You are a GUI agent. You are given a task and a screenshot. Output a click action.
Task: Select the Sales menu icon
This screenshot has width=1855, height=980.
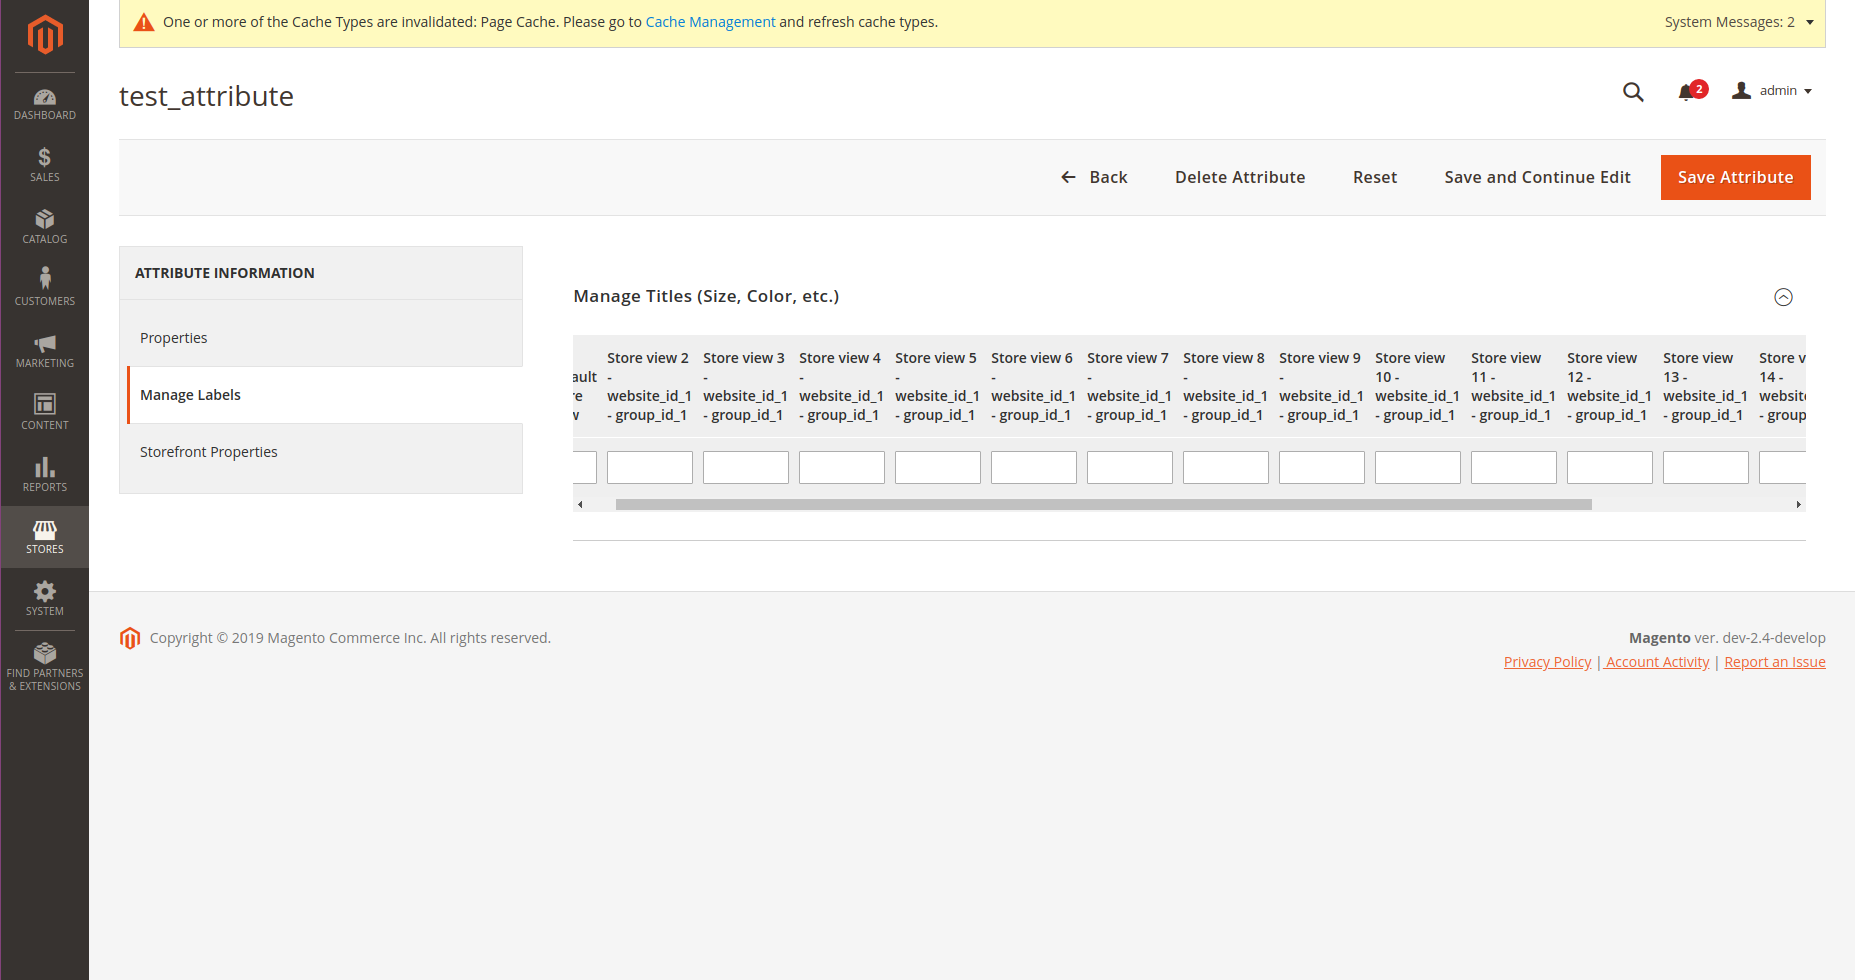(x=44, y=163)
